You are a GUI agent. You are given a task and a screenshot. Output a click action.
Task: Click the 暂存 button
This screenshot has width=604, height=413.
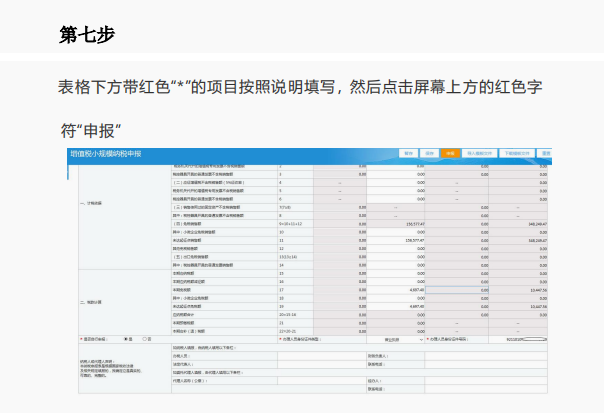(x=408, y=153)
